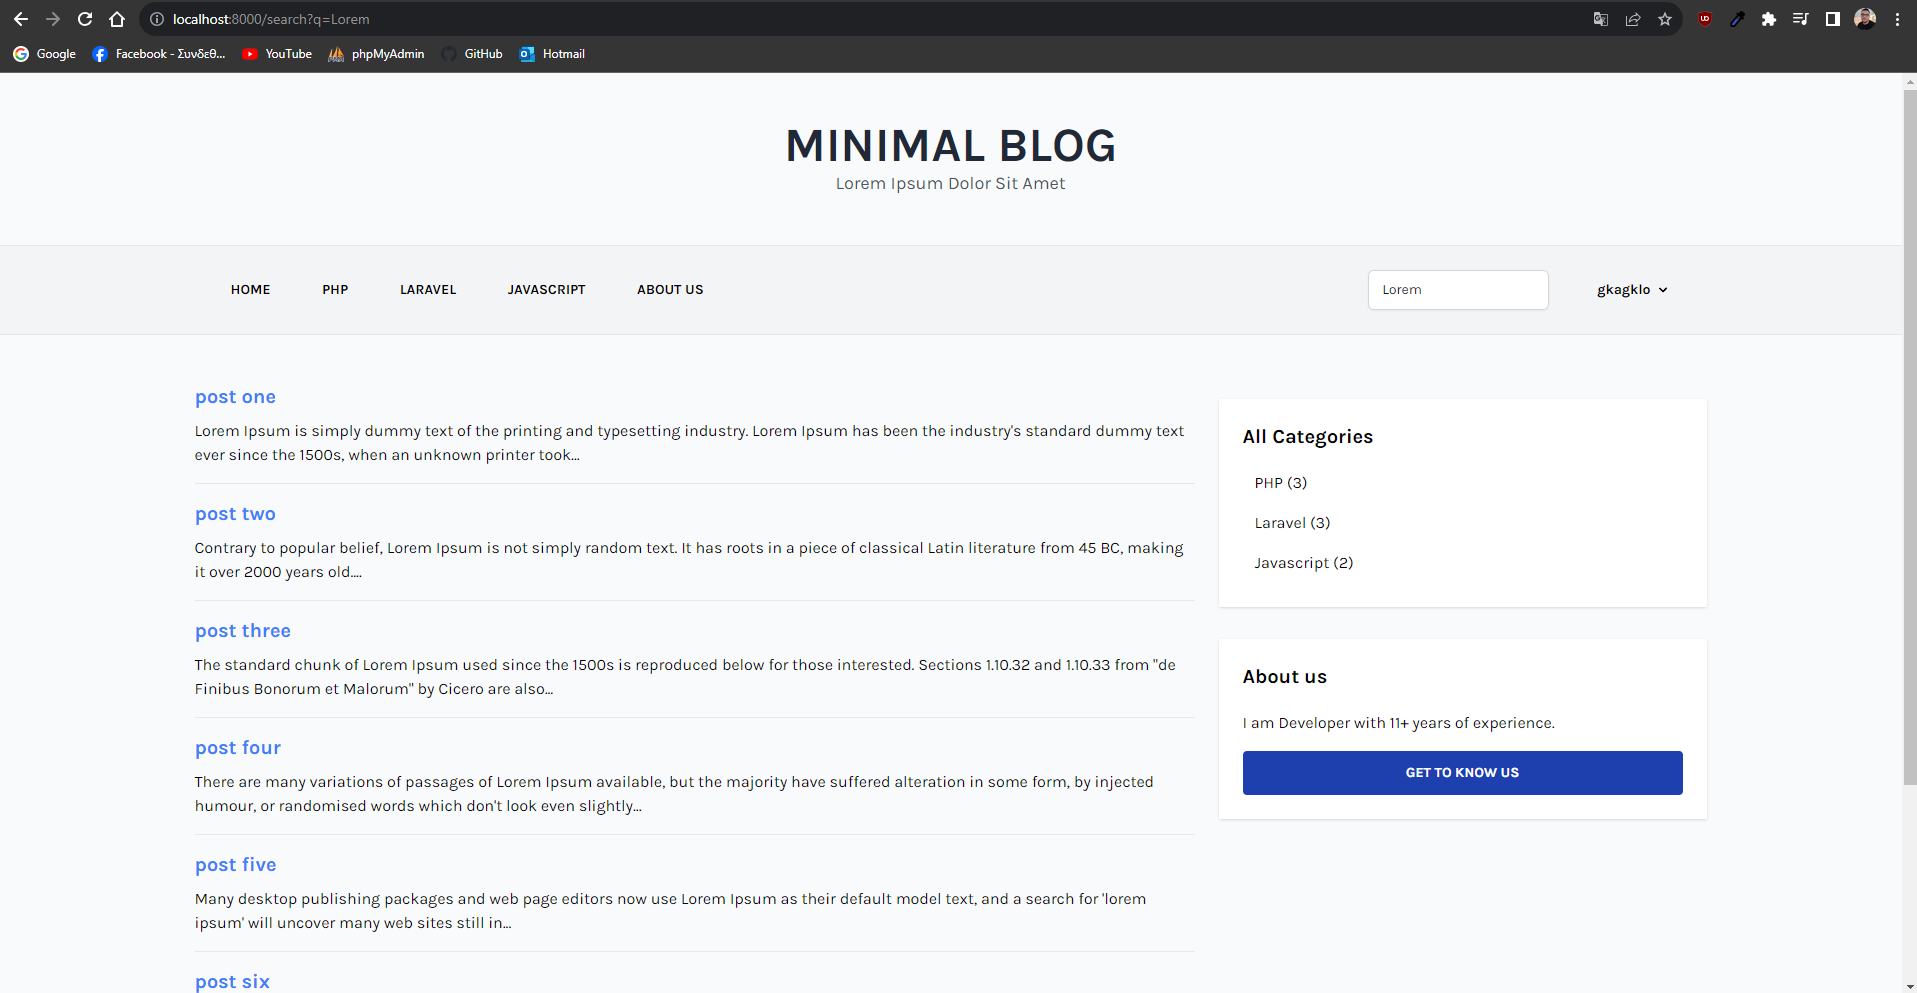Image resolution: width=1917 pixels, height=993 pixels.
Task: Click the vertical page scrollbar thumb
Action: coord(1909,430)
